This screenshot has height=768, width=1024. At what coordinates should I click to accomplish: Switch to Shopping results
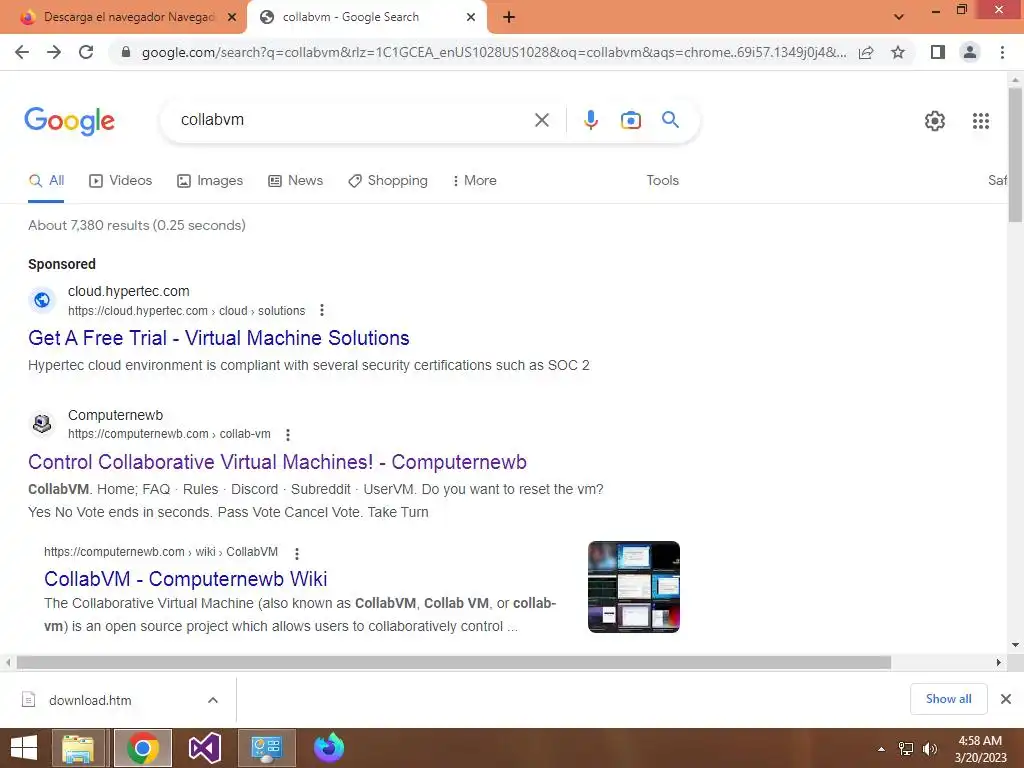pos(388,181)
